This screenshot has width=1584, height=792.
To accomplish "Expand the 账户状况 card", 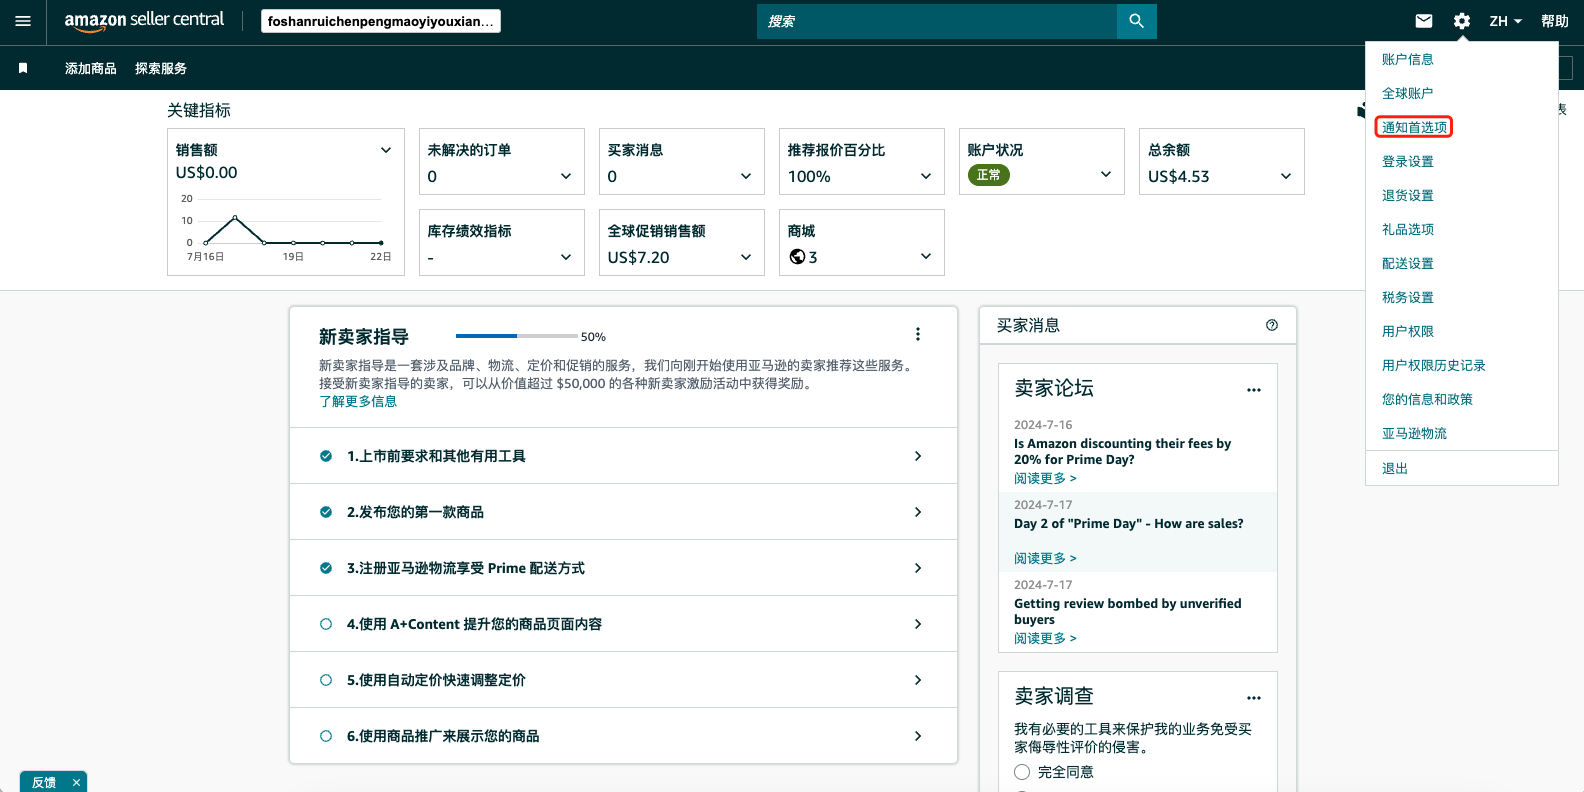I will tap(1106, 174).
